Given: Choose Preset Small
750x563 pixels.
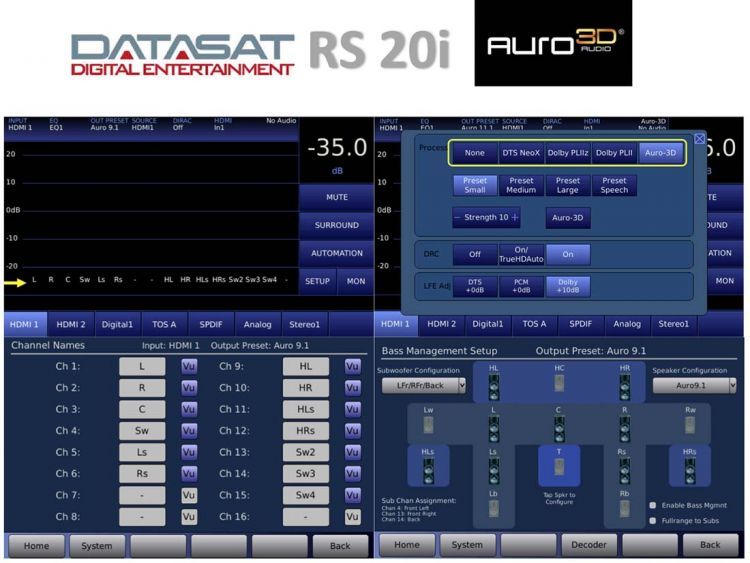Looking at the screenshot, I should [475, 185].
